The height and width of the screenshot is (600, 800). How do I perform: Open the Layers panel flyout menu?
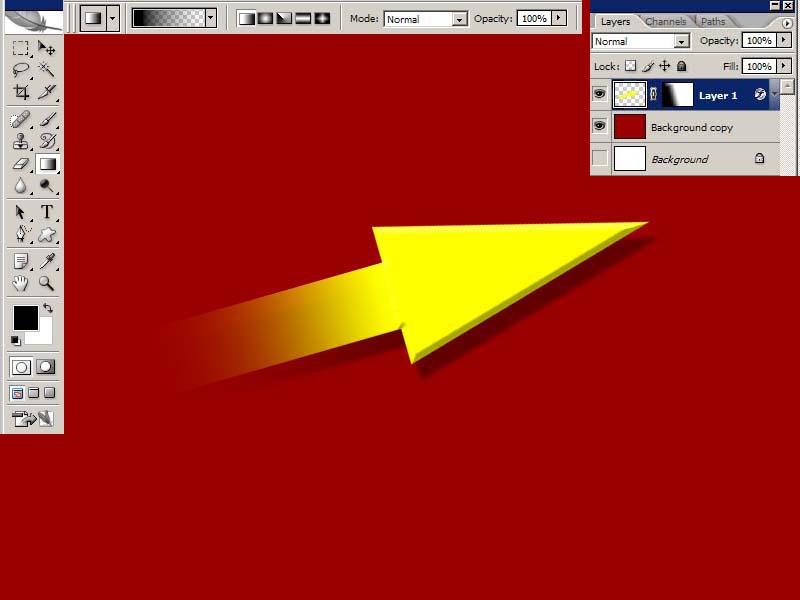(x=786, y=23)
